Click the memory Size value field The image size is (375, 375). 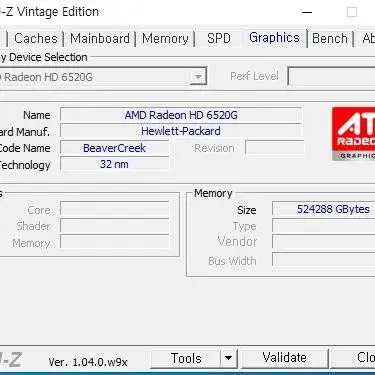[324, 209]
